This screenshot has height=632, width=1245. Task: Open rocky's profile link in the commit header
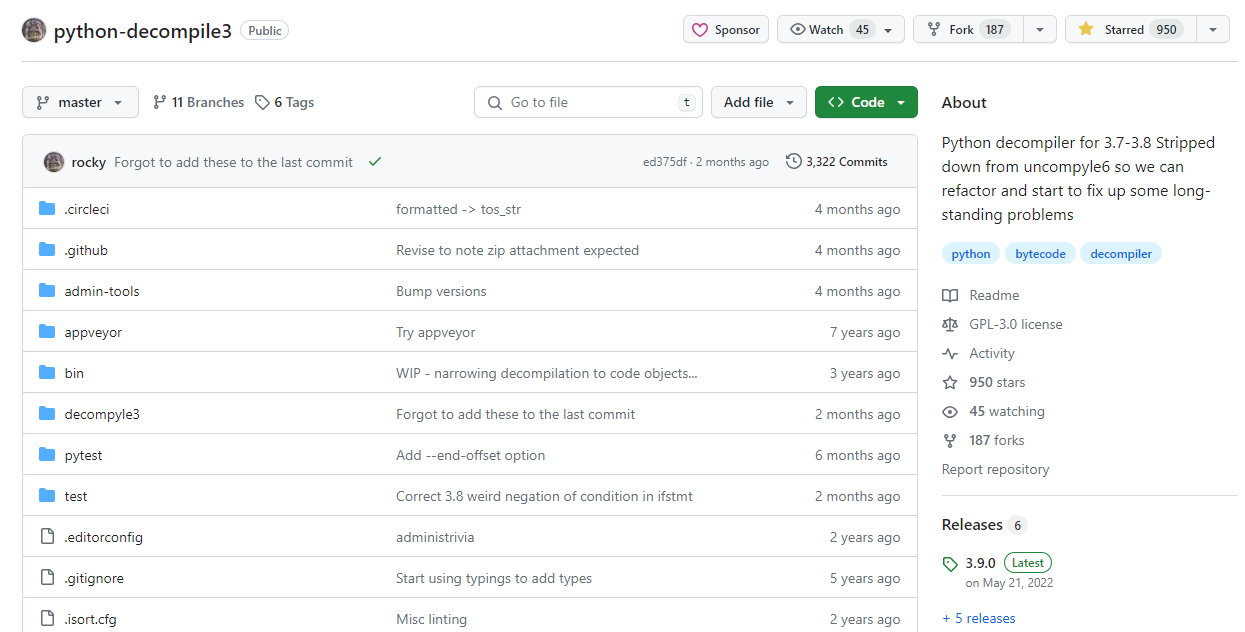(89, 162)
